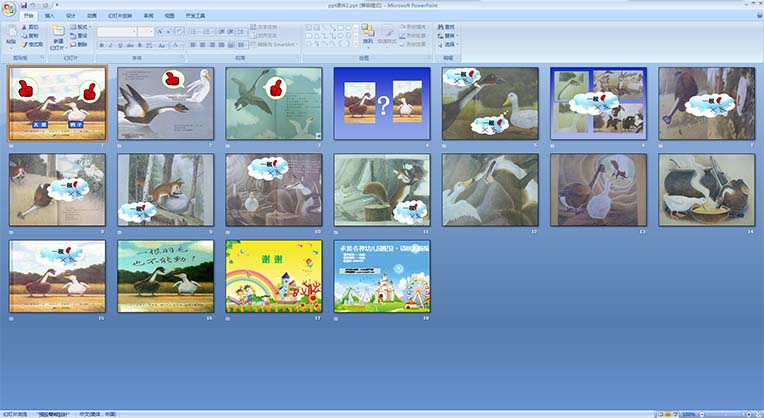Delete the selected slide (删除)
The height and width of the screenshot is (418, 764).
tap(78, 44)
